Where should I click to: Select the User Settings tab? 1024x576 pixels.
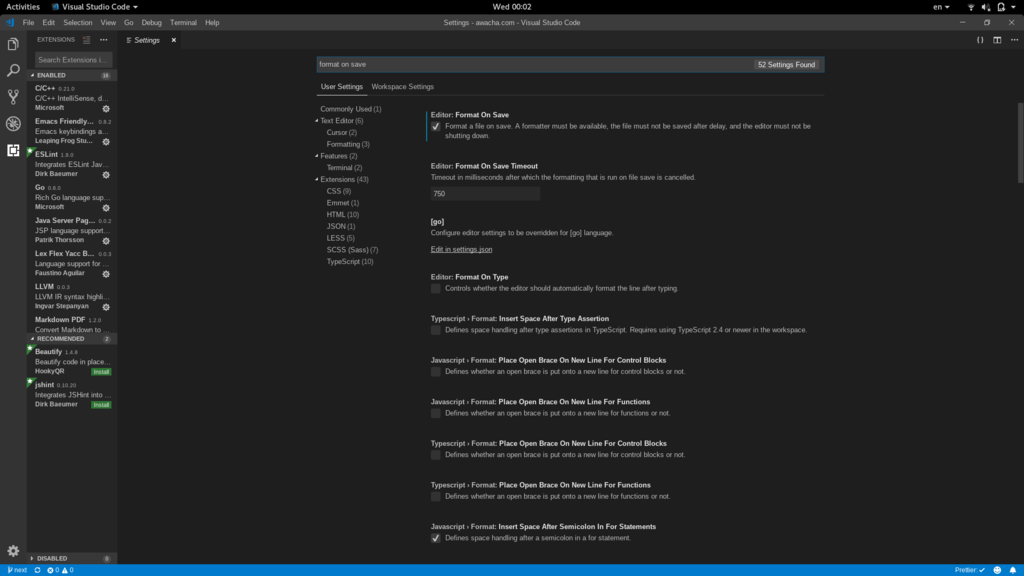342,87
